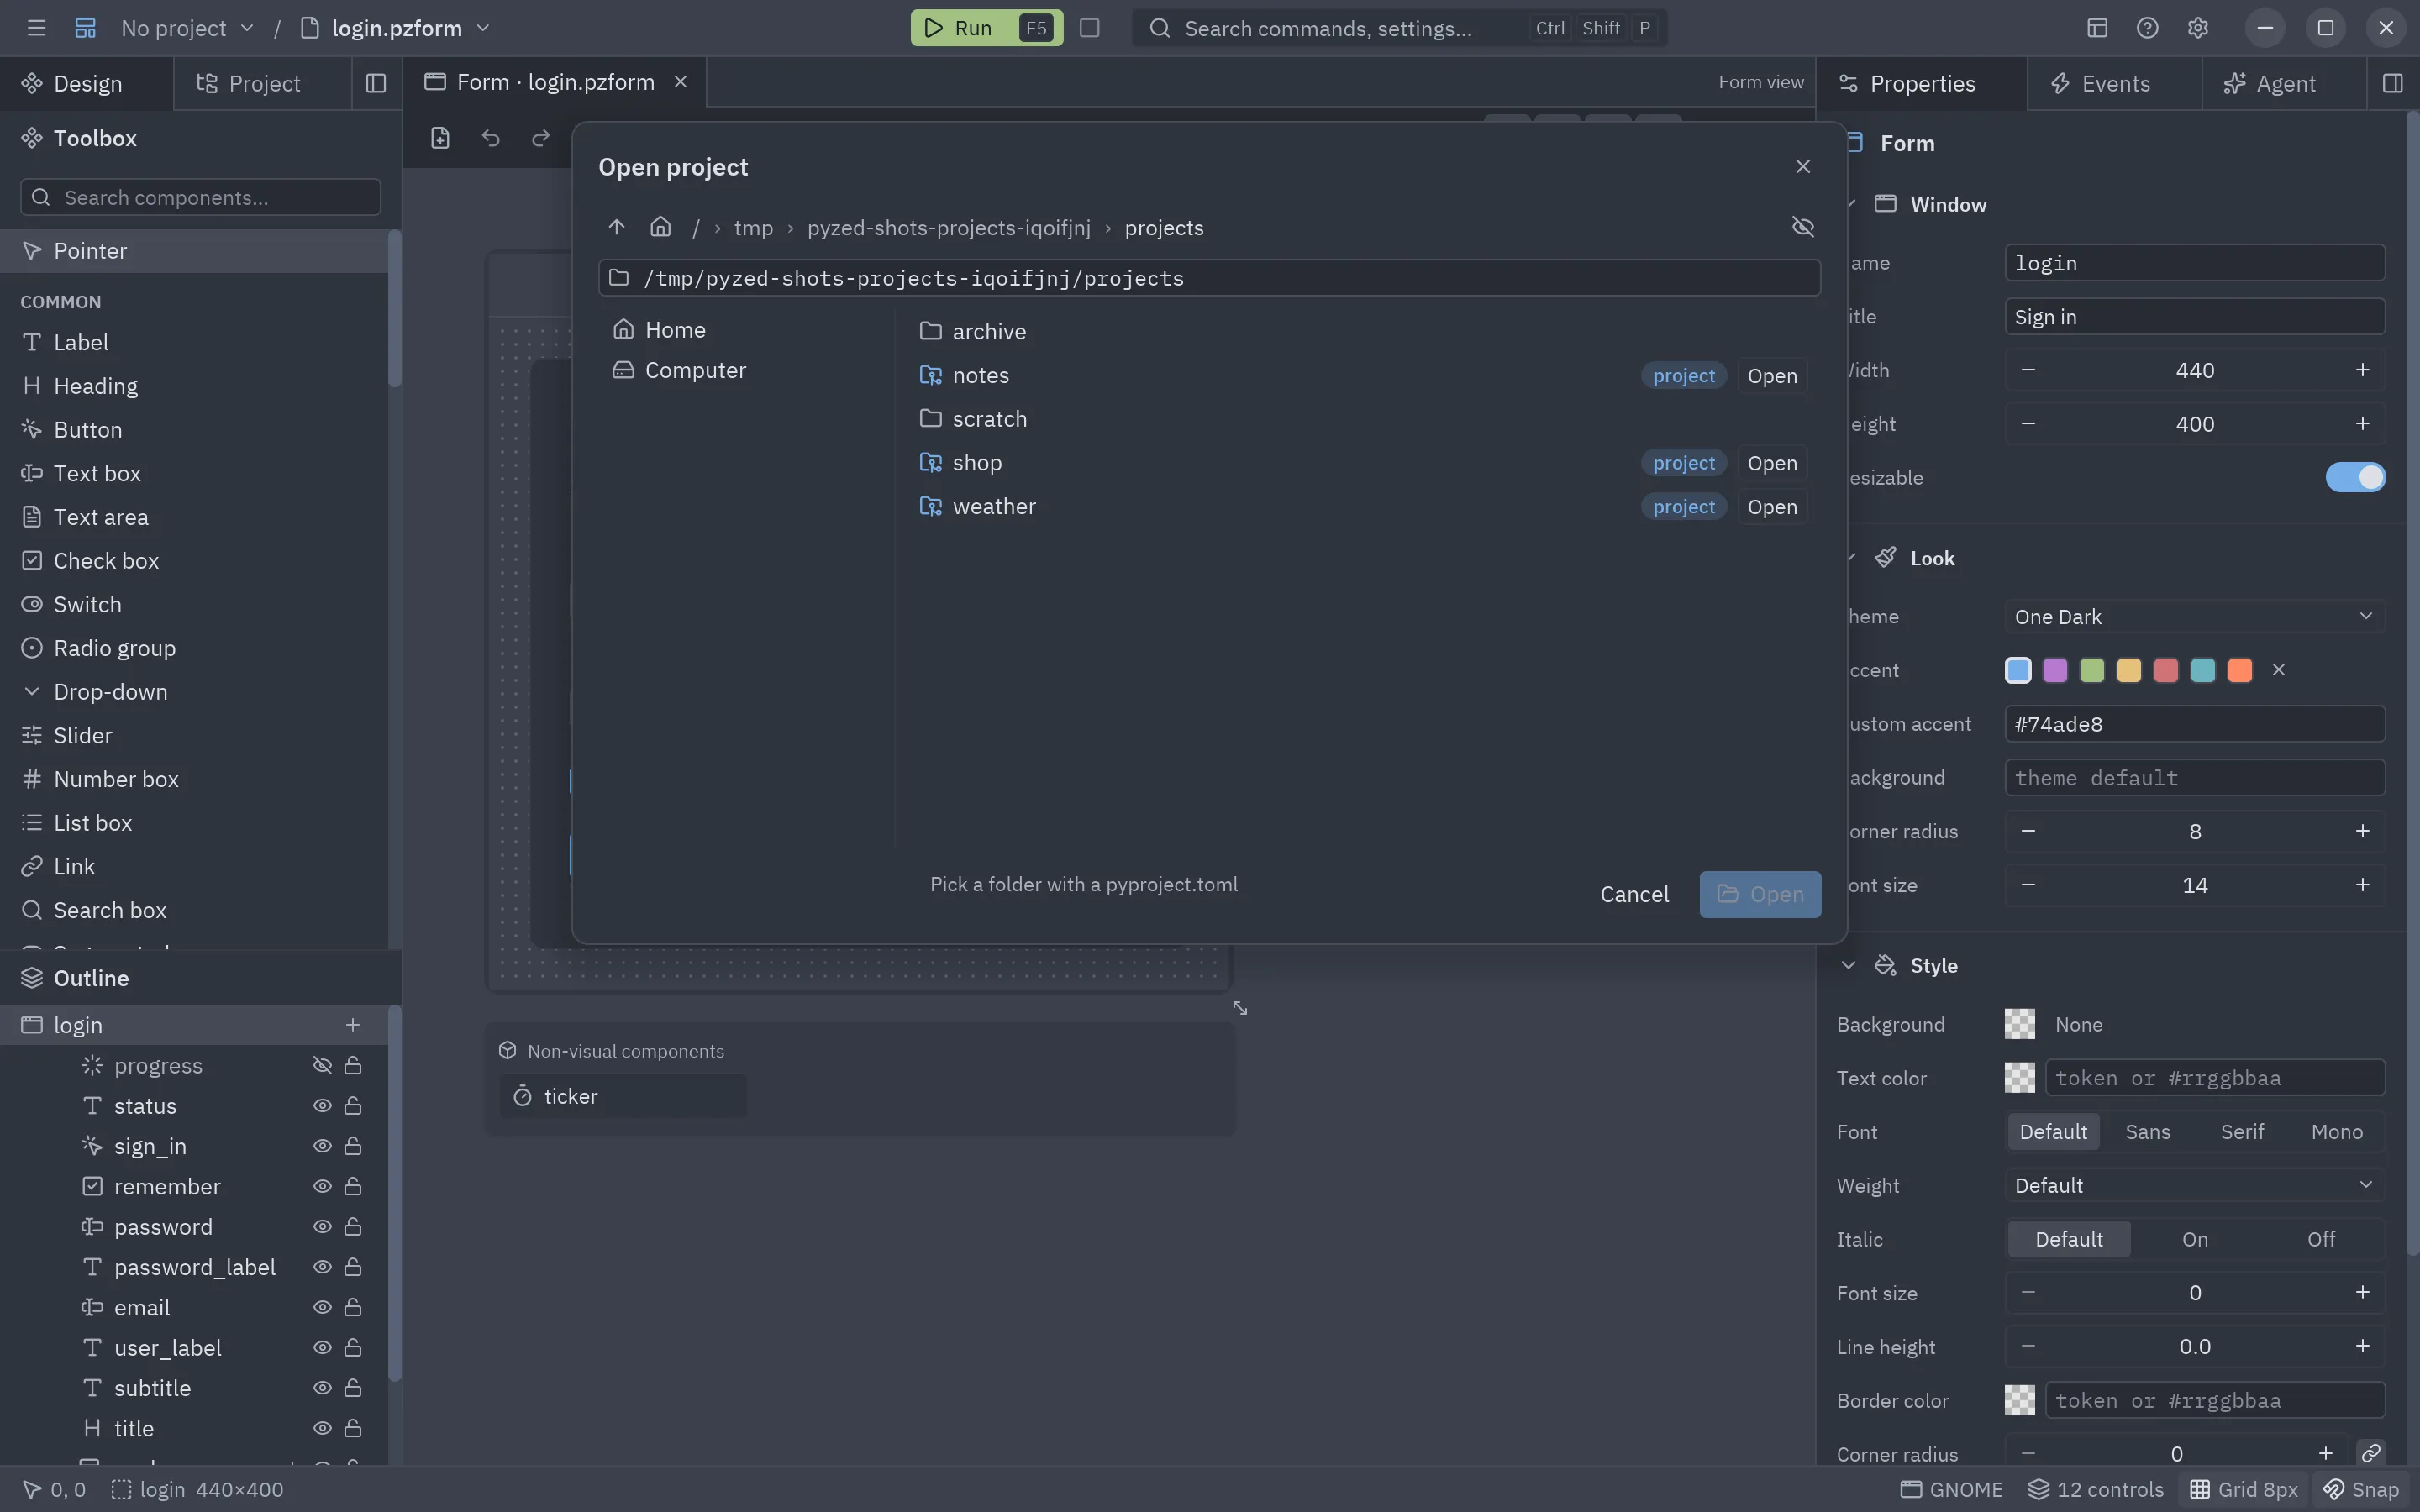The image size is (2420, 1512).
Task: Open the Theme dropdown showing One Dark
Action: 2194,616
